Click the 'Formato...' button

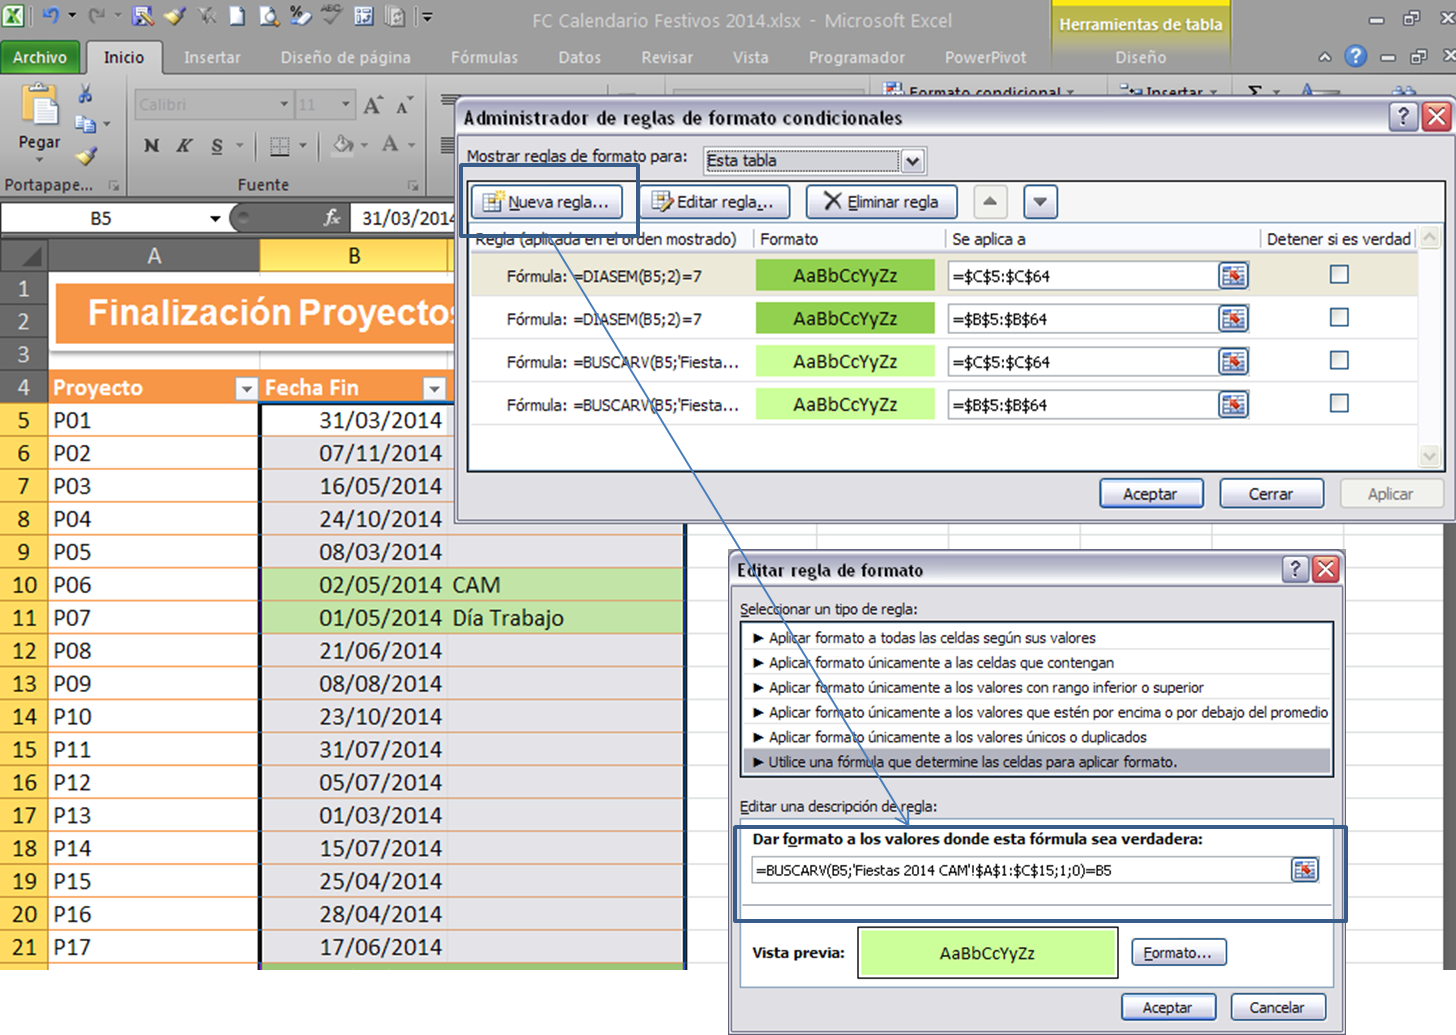[1178, 953]
